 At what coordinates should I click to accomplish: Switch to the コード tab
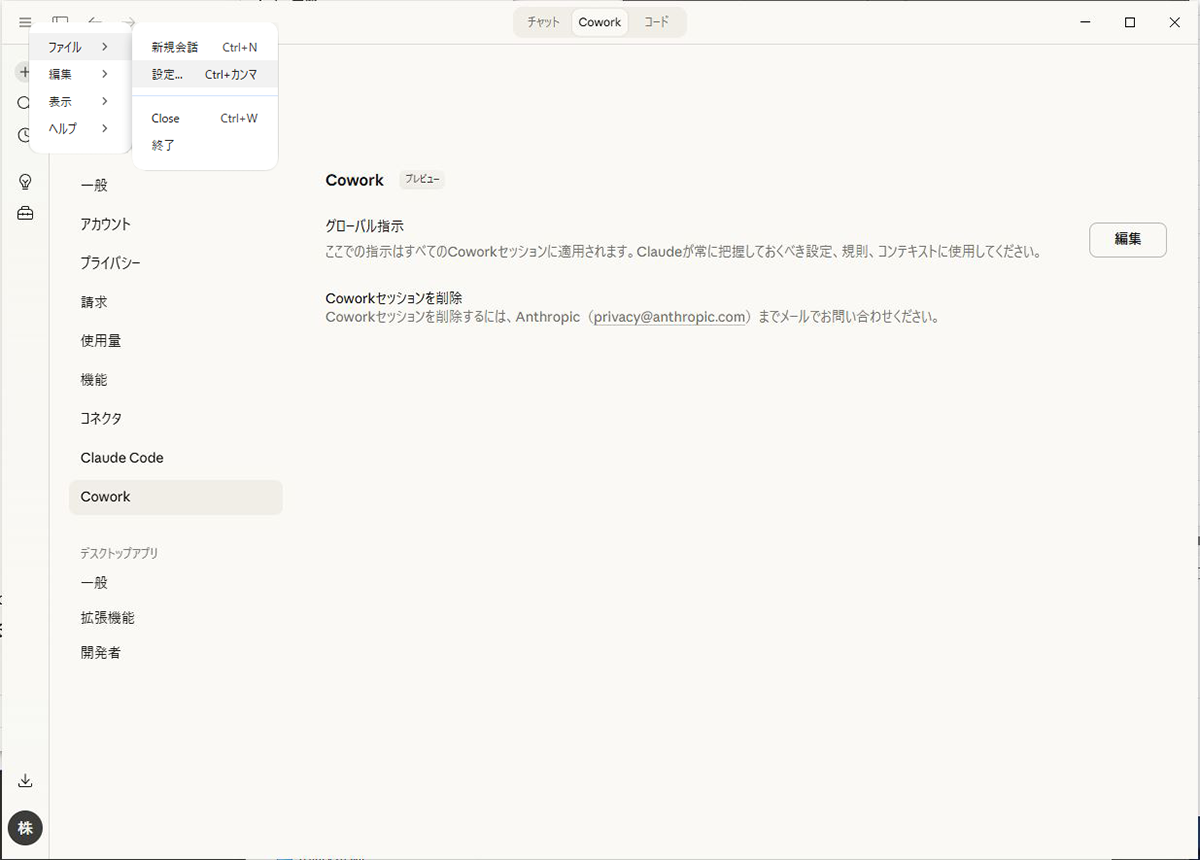[x=656, y=22]
